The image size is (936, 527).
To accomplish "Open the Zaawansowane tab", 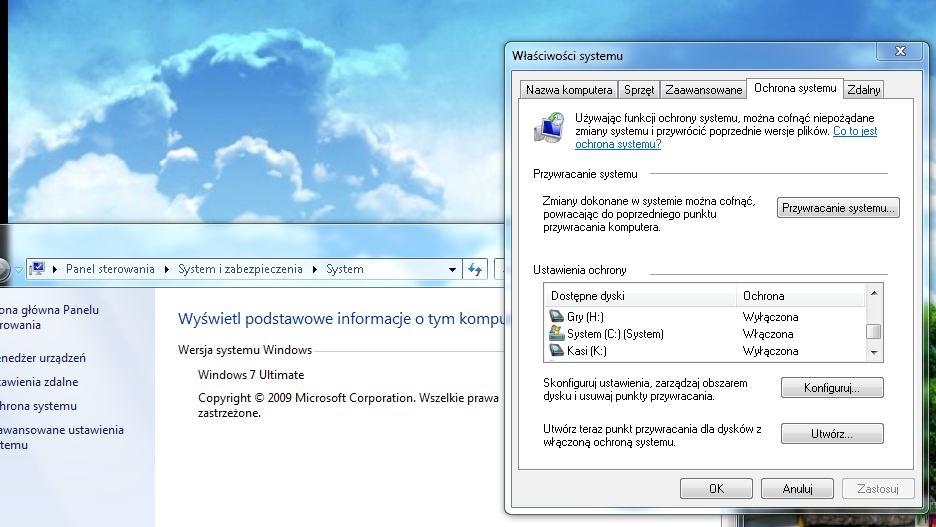I will 703,90.
